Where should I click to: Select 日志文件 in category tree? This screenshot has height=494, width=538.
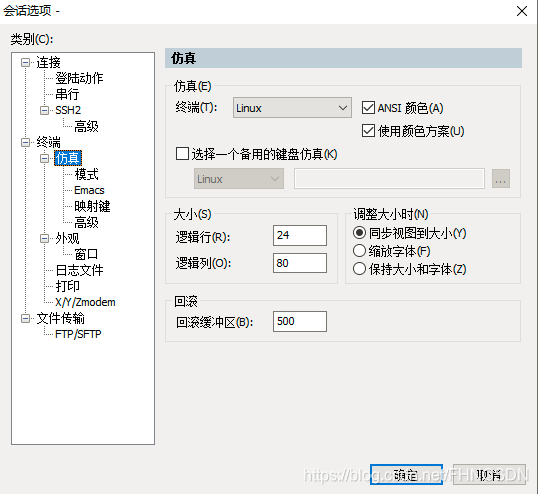[79, 270]
